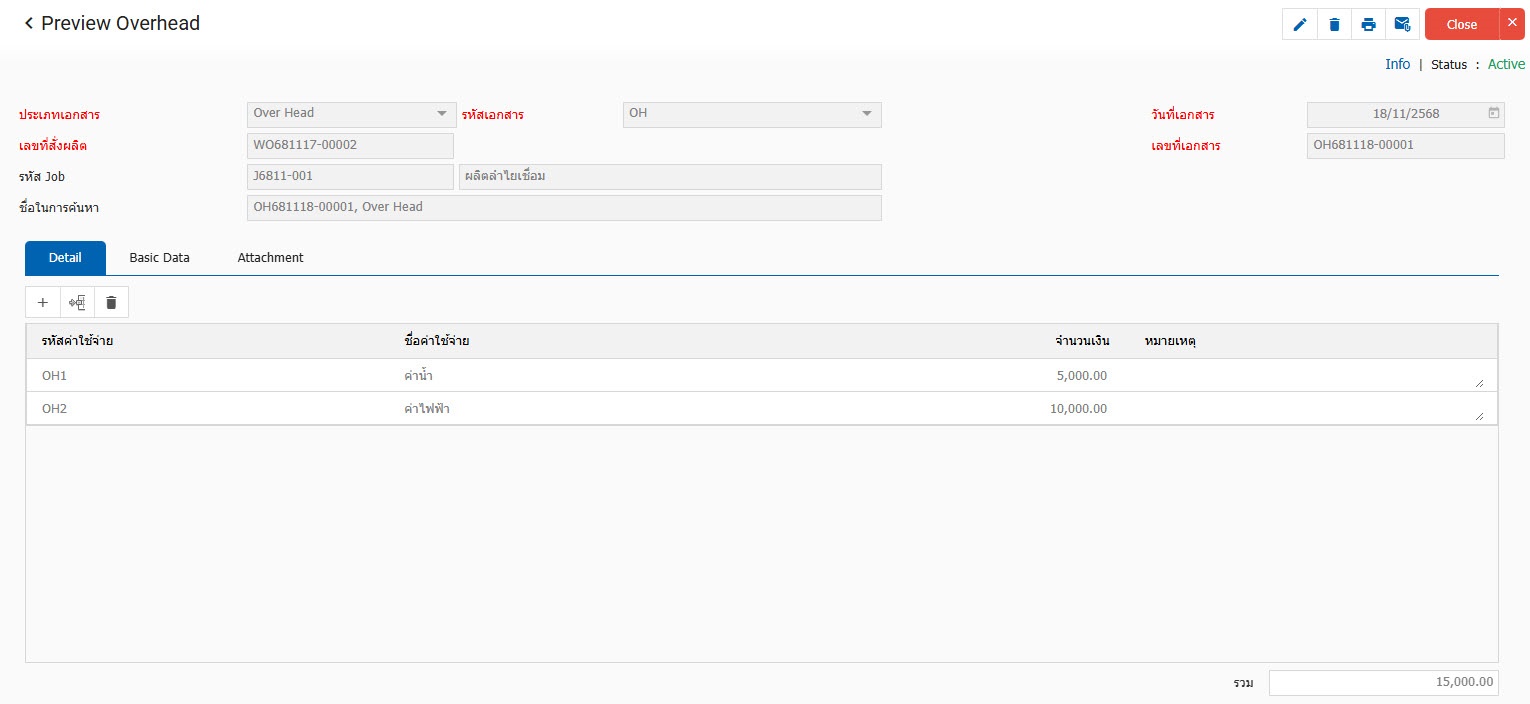The image size is (1530, 704).
Task: Switch to the Basic Data tab
Action: (x=159, y=258)
